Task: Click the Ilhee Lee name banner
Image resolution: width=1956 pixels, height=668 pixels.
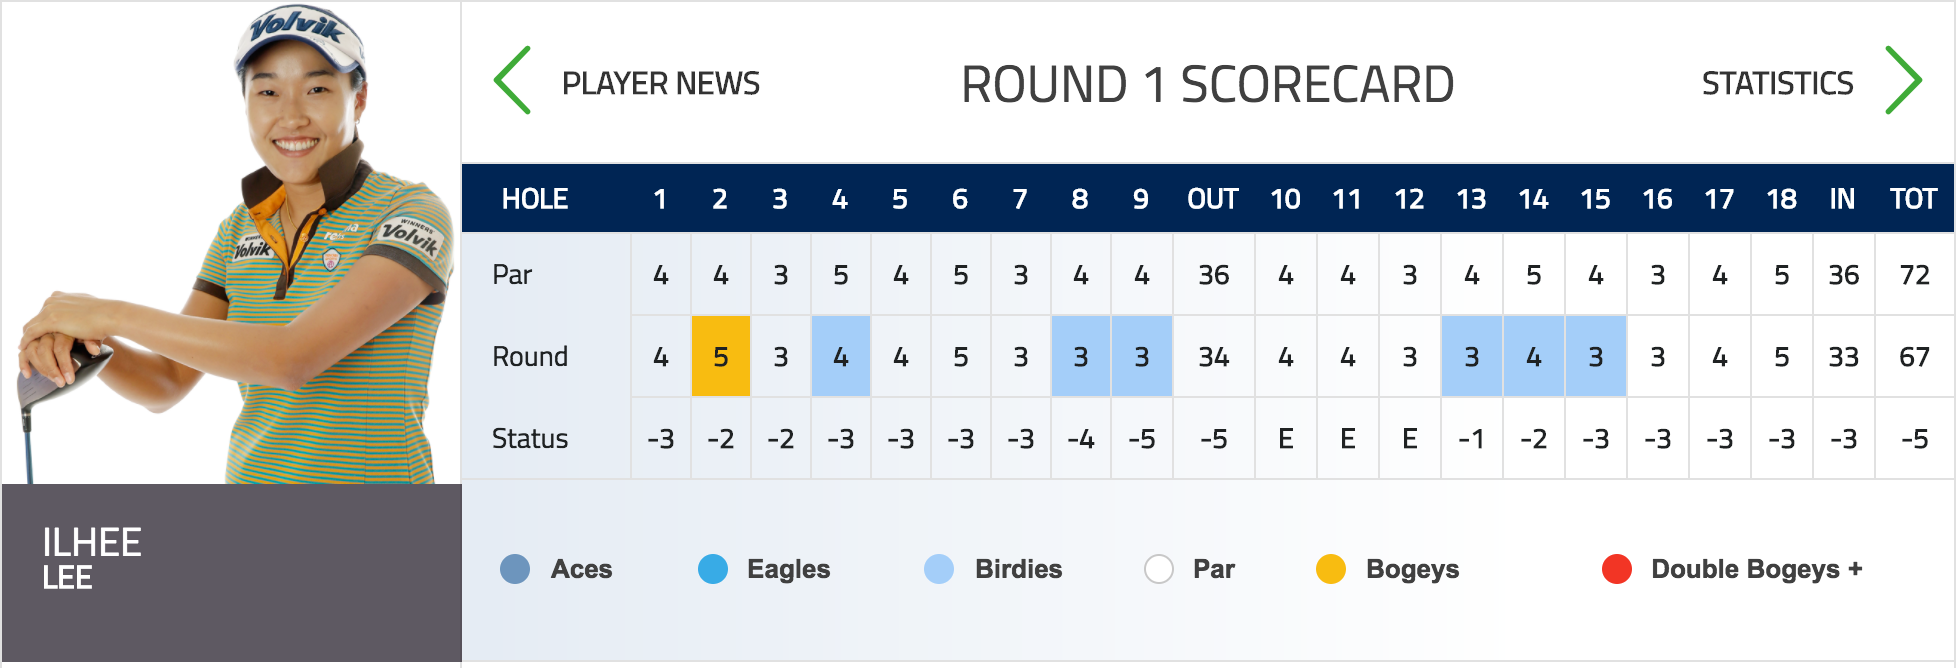Action: (232, 573)
